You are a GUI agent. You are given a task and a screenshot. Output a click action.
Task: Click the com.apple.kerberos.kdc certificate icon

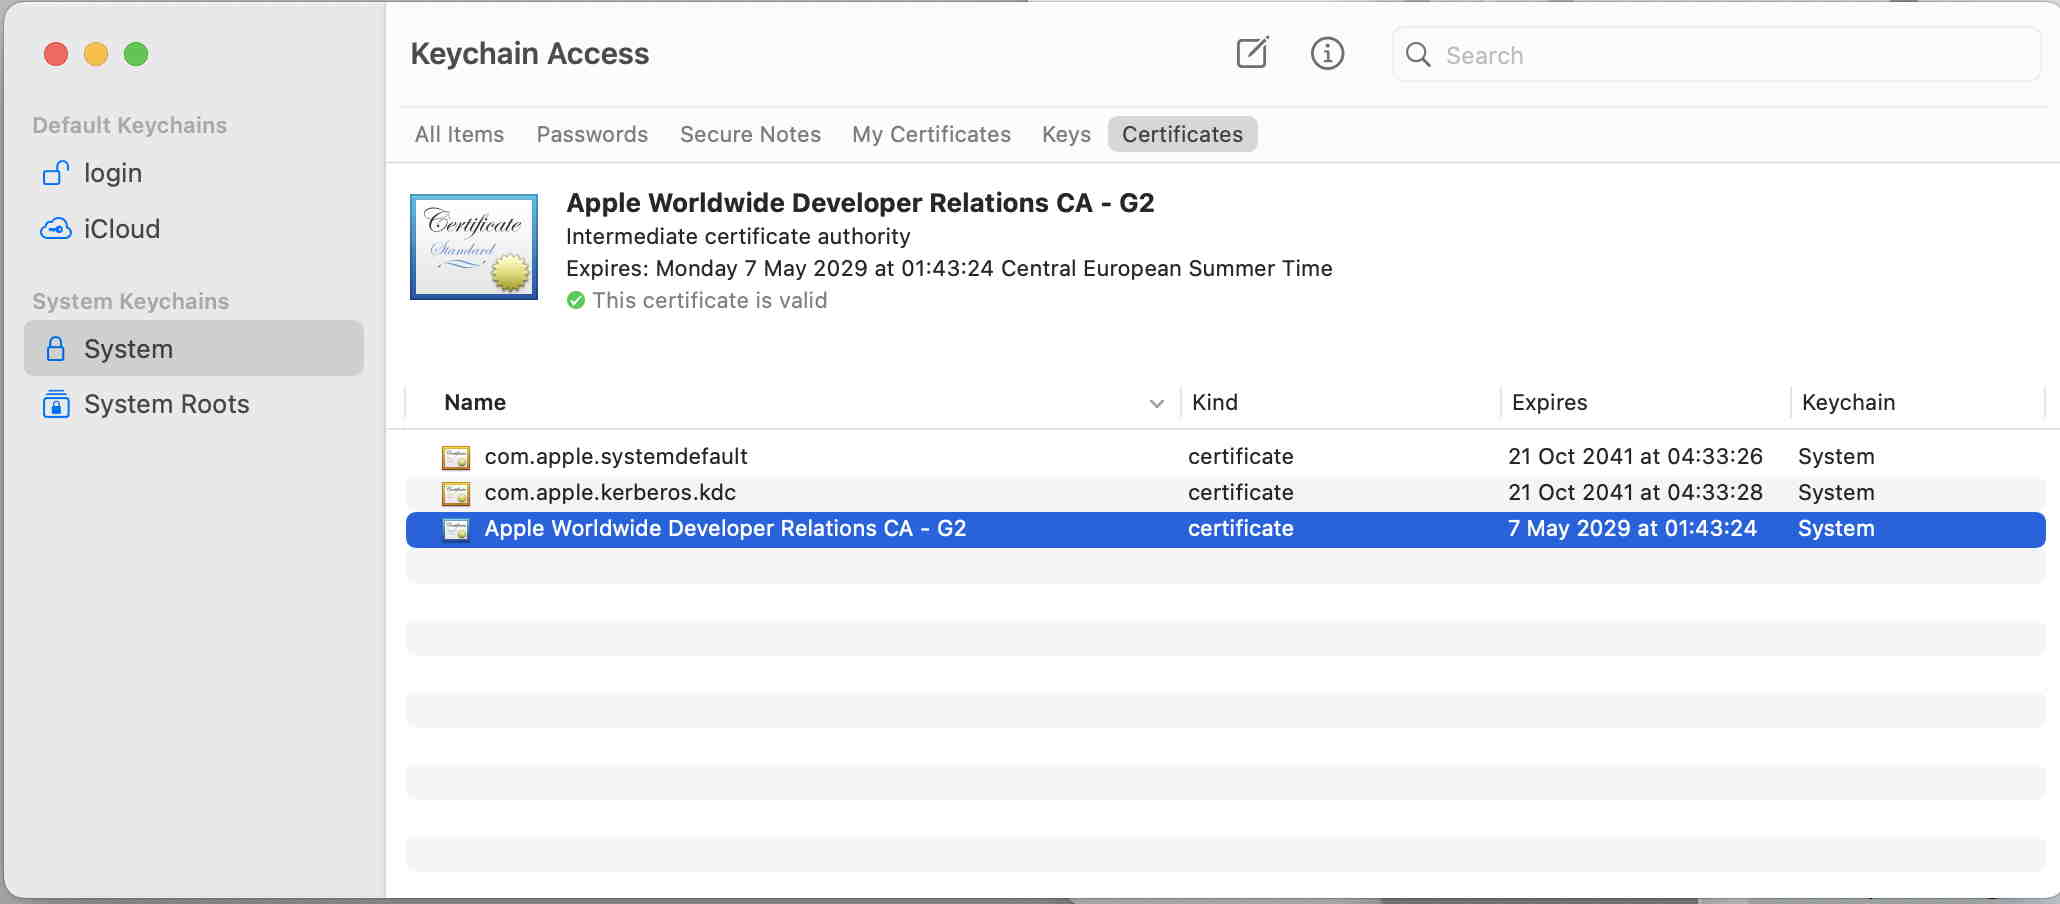[456, 493]
